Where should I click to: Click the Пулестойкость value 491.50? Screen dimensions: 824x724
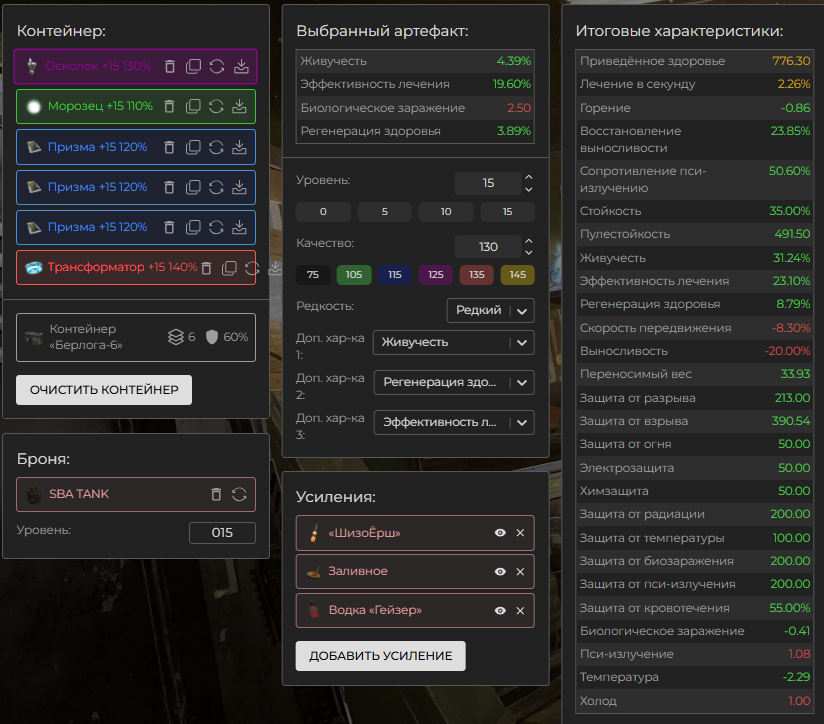point(792,234)
